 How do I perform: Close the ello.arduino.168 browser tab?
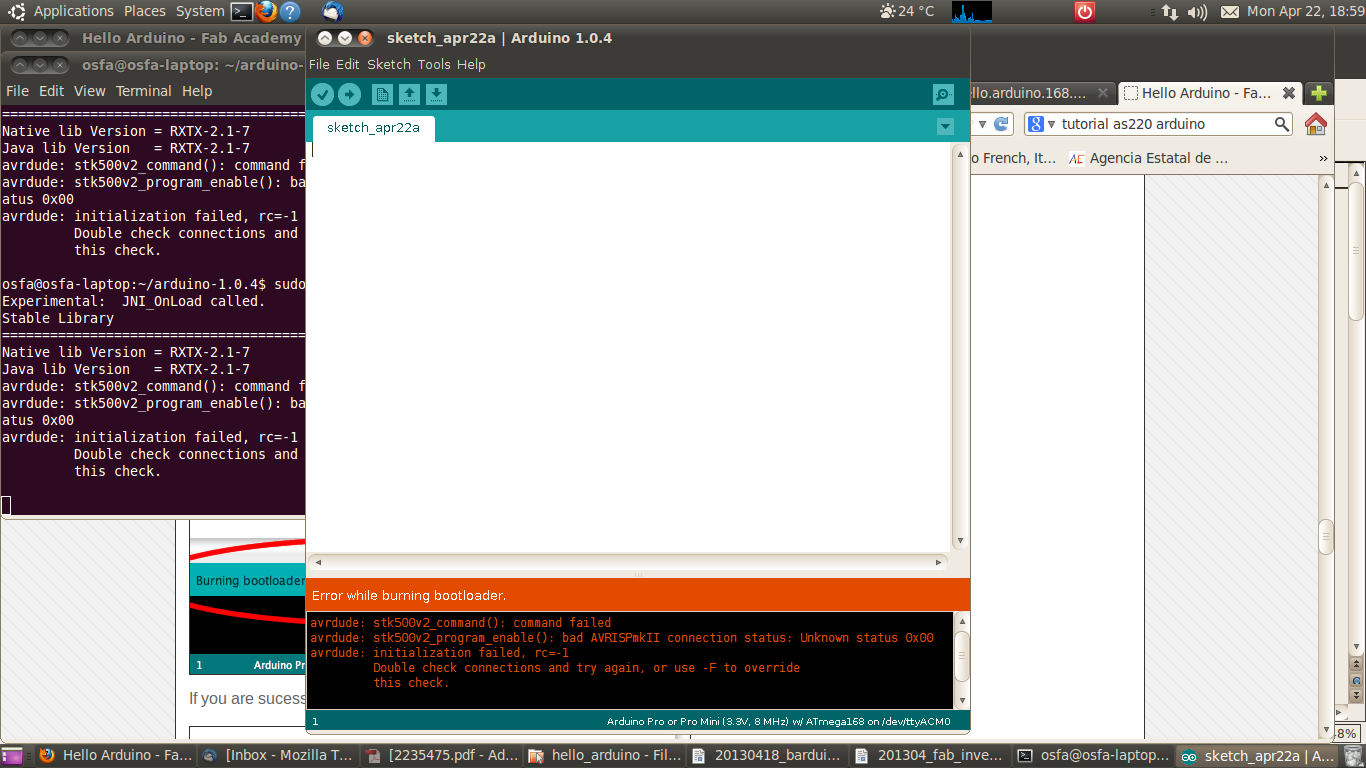(1103, 93)
